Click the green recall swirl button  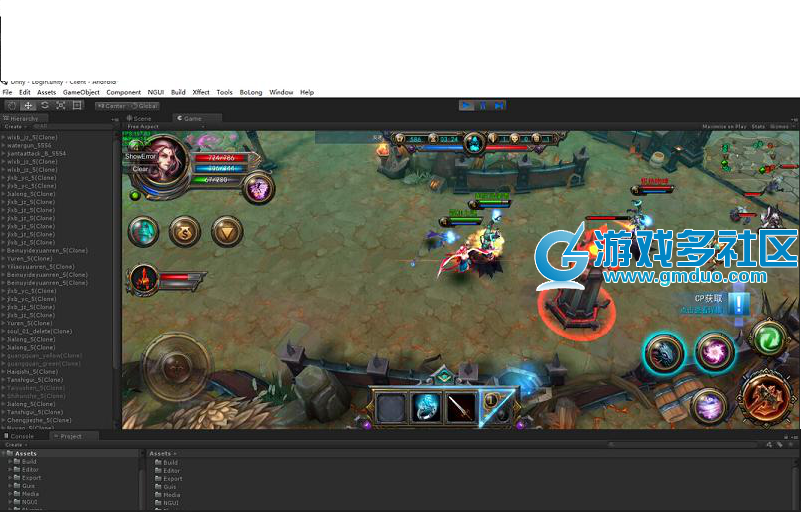[x=769, y=338]
